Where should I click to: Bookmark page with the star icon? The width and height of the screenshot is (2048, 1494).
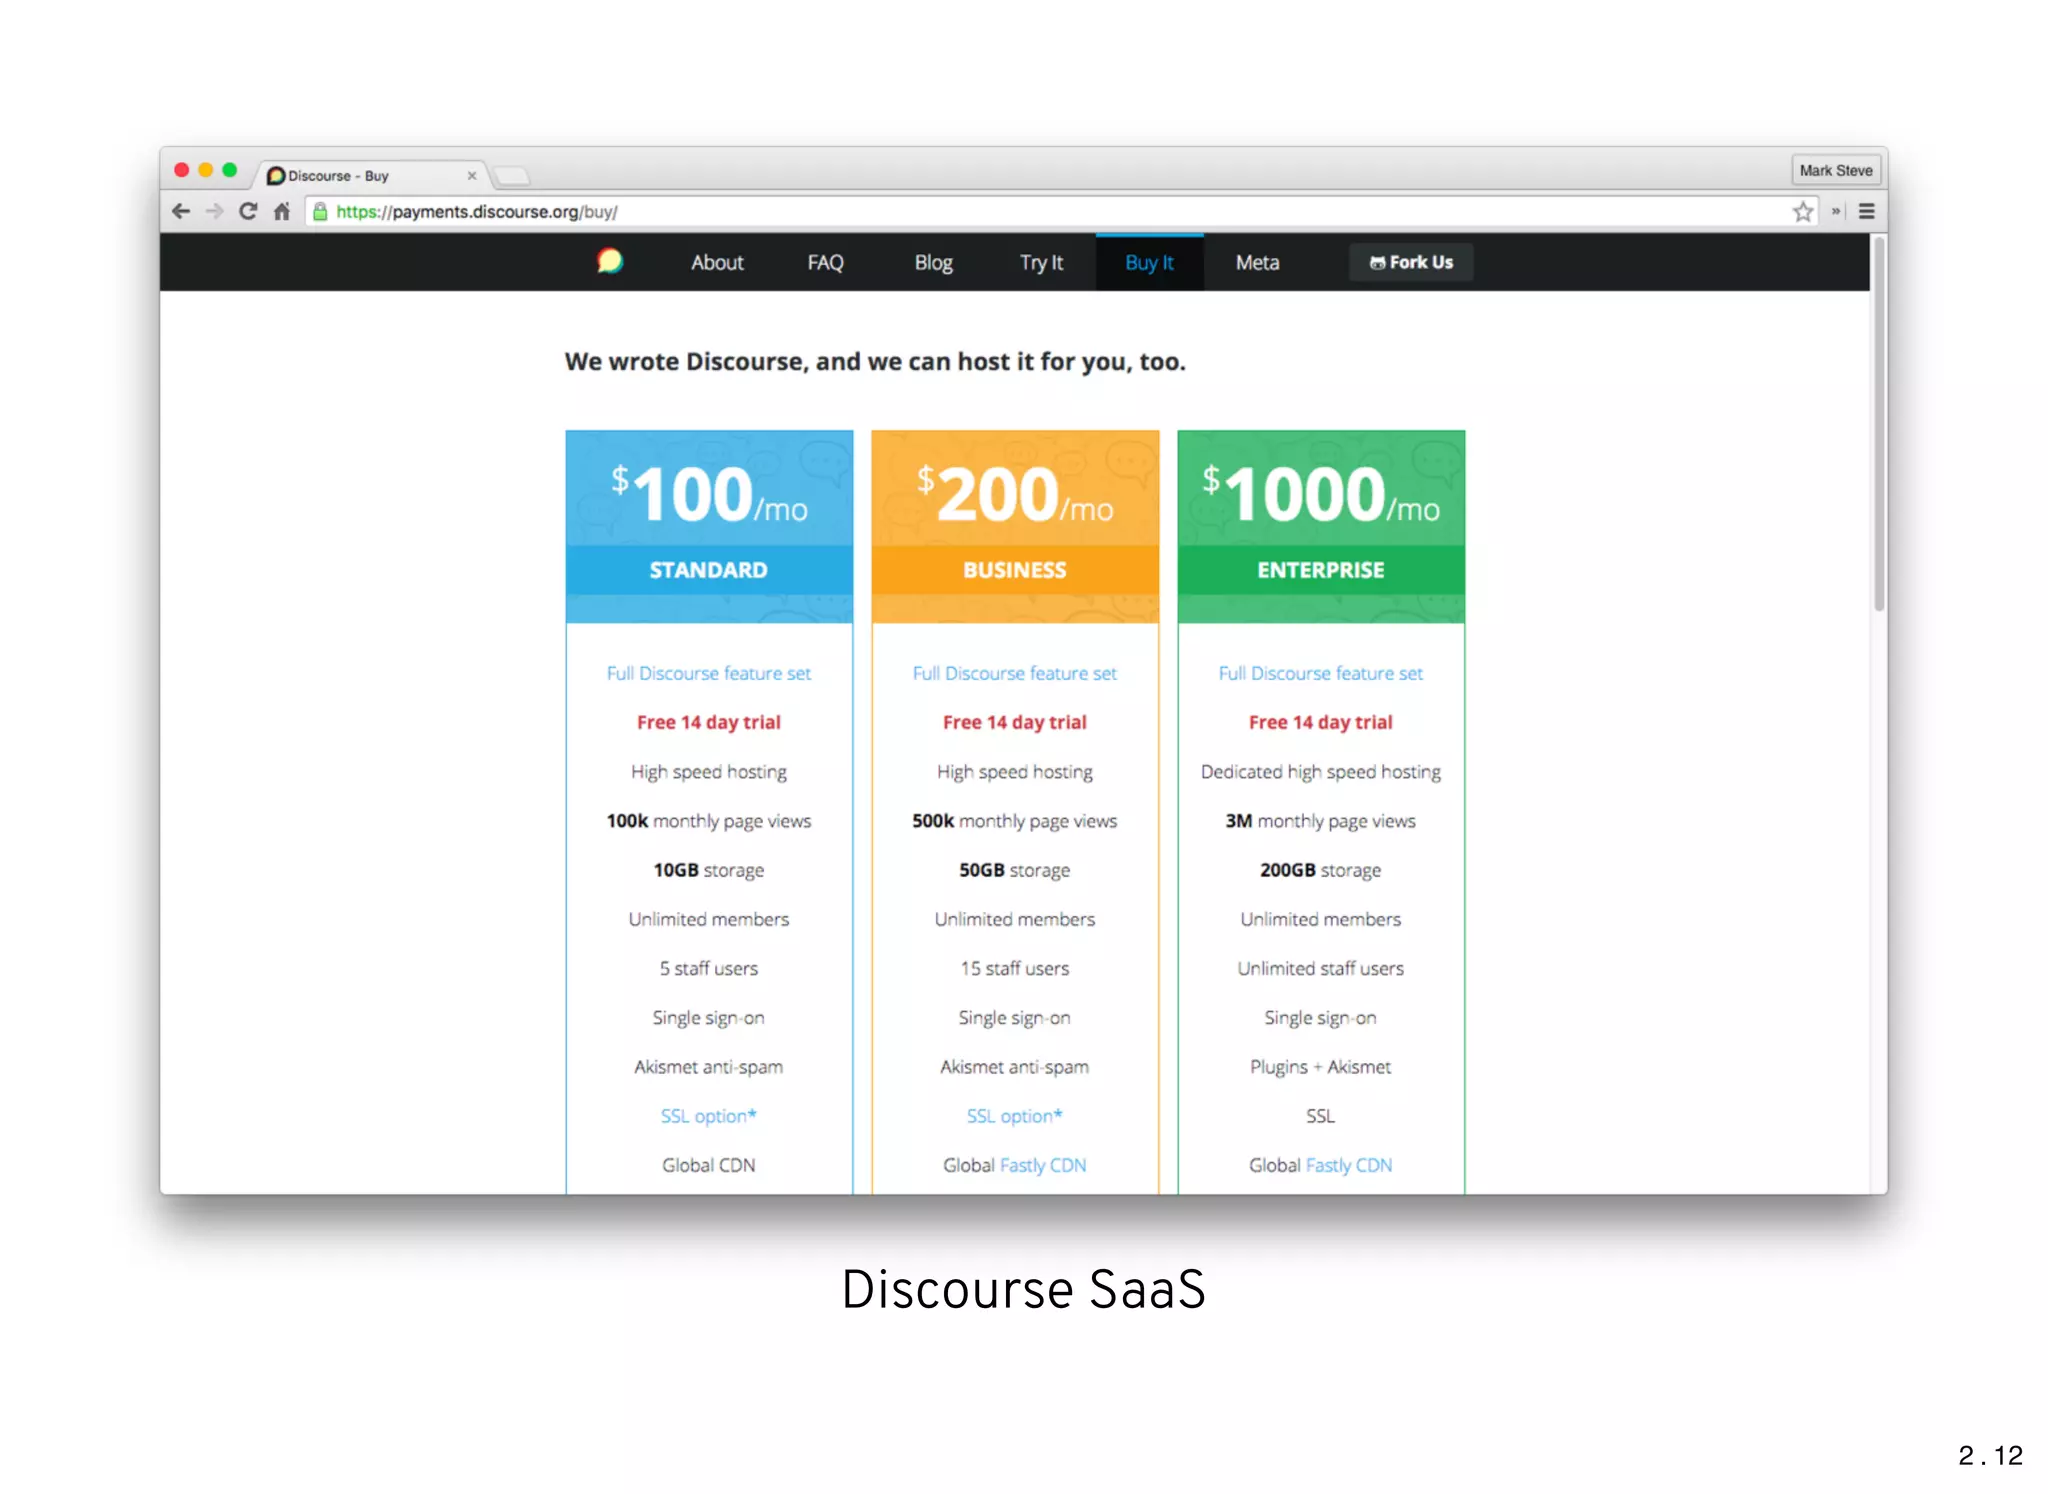pos(1803,211)
